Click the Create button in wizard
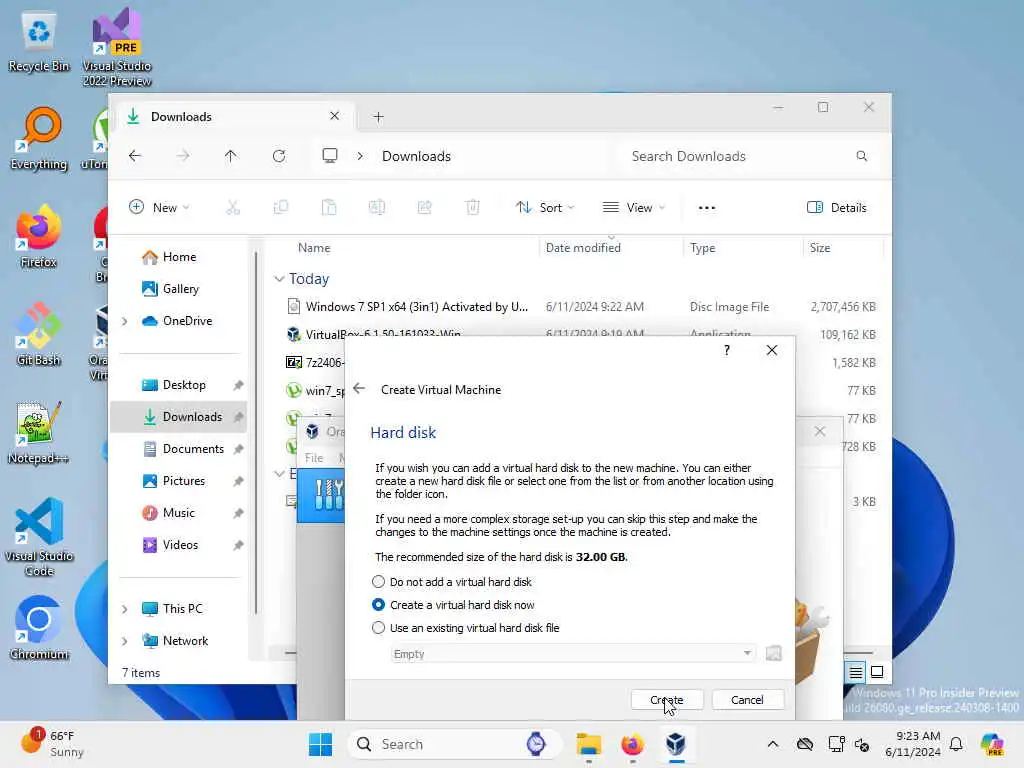Image resolution: width=1024 pixels, height=768 pixels. point(667,699)
